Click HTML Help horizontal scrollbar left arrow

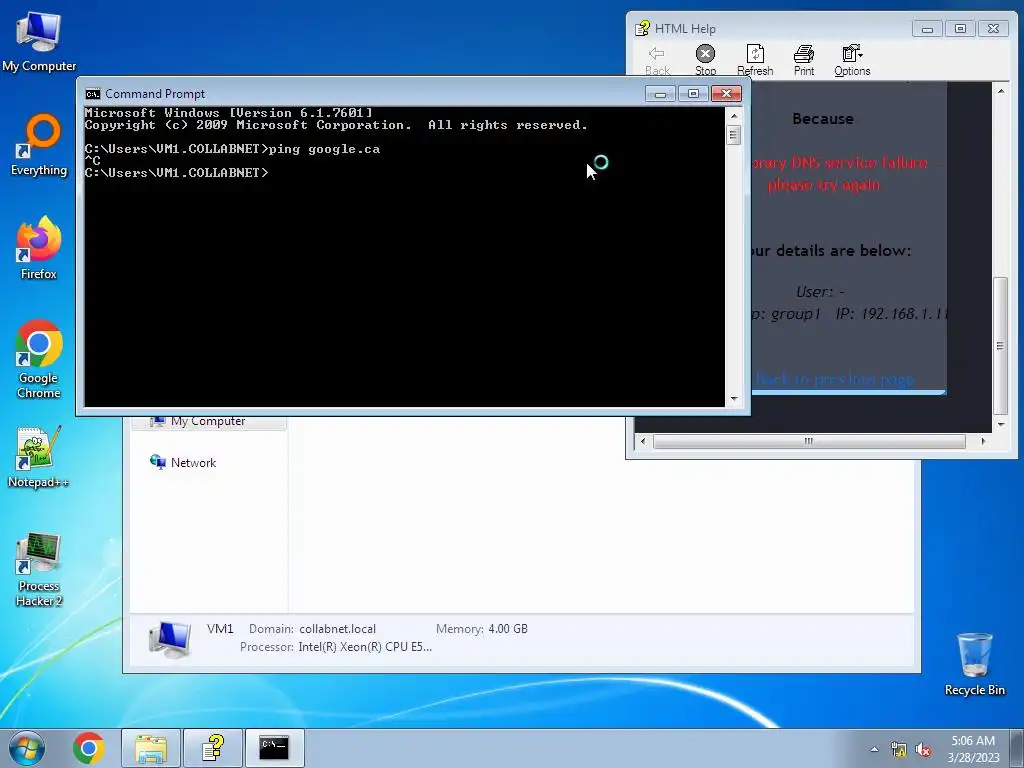click(643, 441)
